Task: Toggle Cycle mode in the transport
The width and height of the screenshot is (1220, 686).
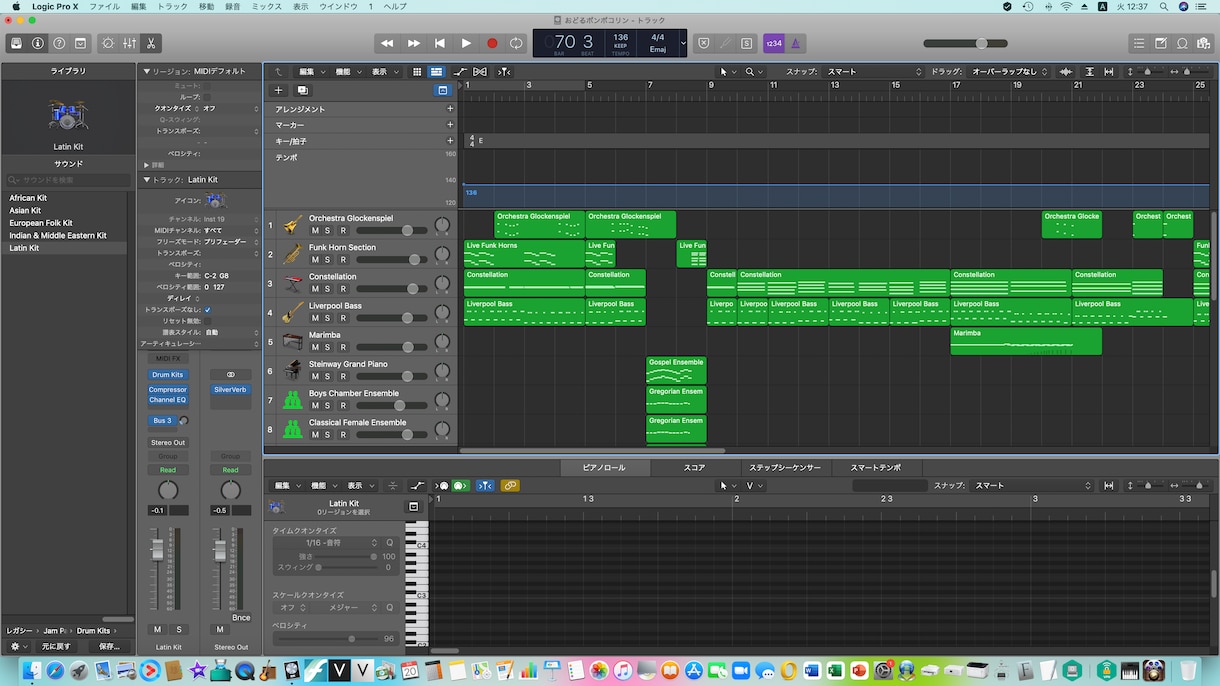Action: 516,43
